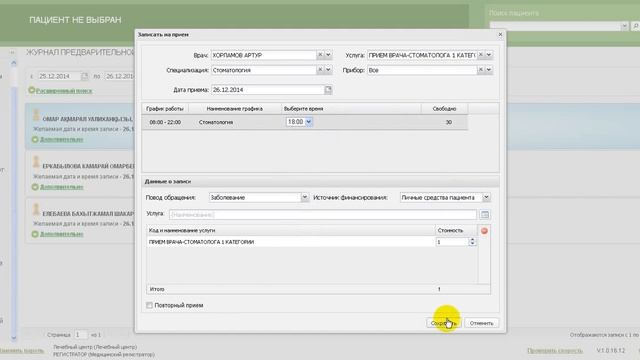The height and width of the screenshot is (360, 640).
Task: Expand the 18:00 time selection dropdown
Action: [x=309, y=122]
